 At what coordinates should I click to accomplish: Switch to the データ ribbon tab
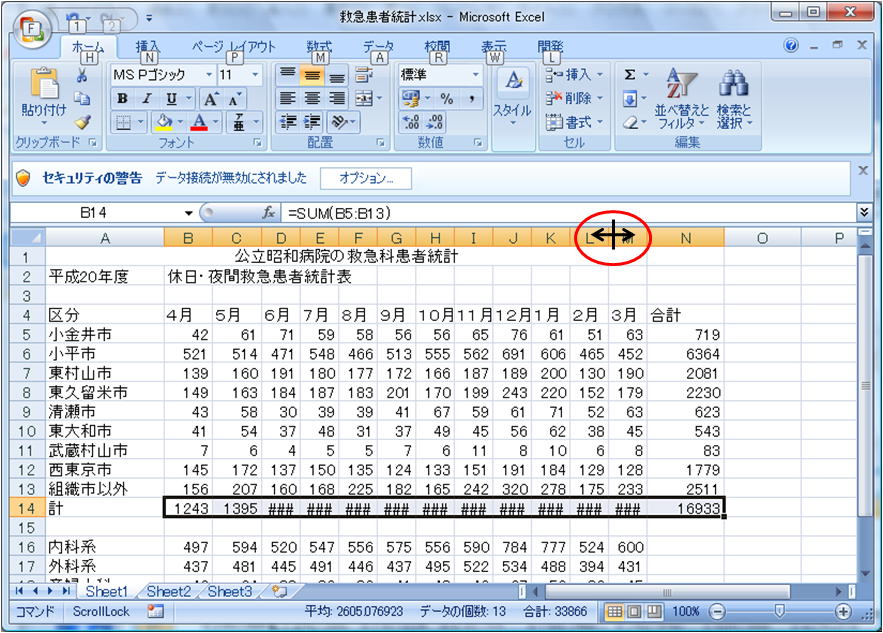click(378, 47)
